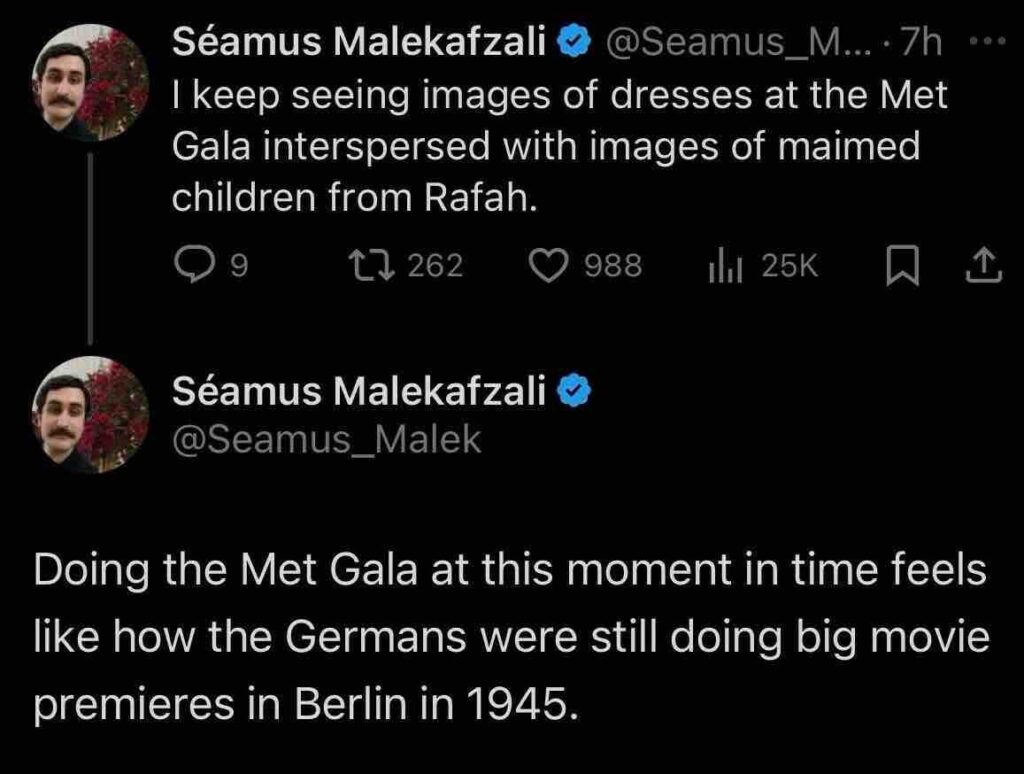This screenshot has width=1024, height=774.
Task: View analytics via the bar chart icon
Action: coord(725,265)
